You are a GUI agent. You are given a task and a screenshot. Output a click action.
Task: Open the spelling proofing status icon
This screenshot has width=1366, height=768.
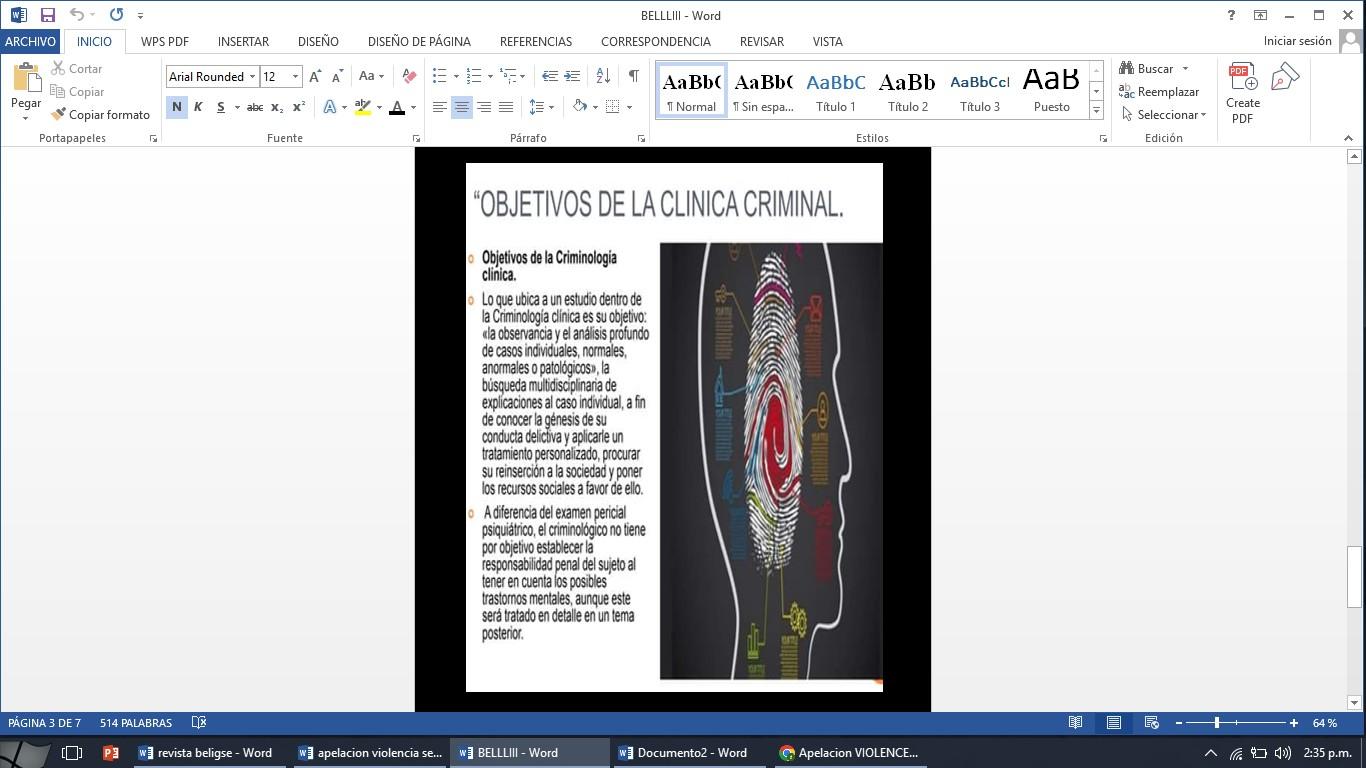(x=199, y=723)
